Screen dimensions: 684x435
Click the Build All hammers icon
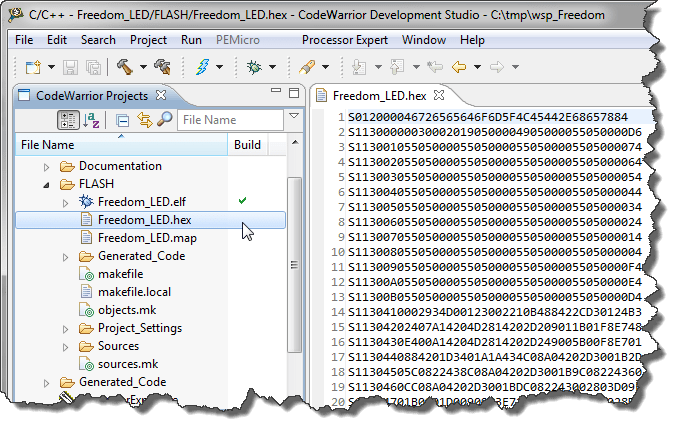(x=162, y=67)
